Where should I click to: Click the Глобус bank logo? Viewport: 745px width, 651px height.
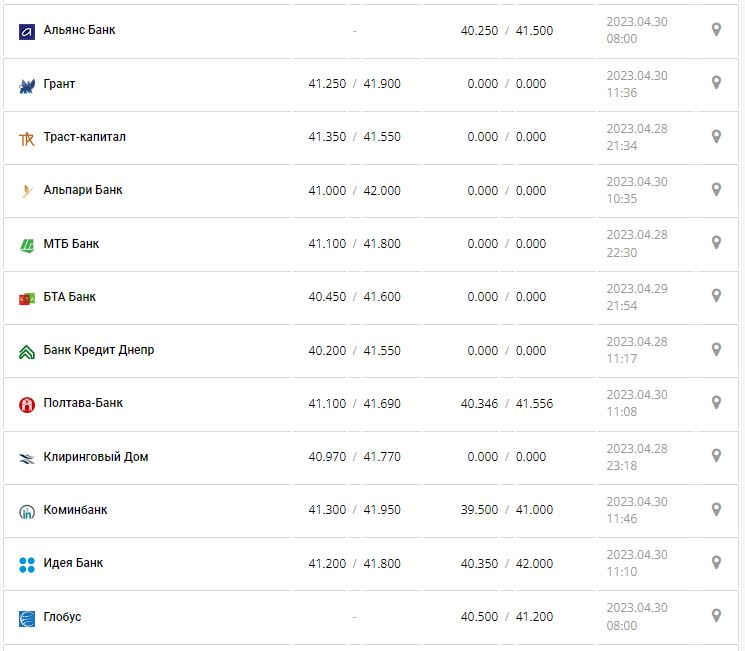(27, 618)
